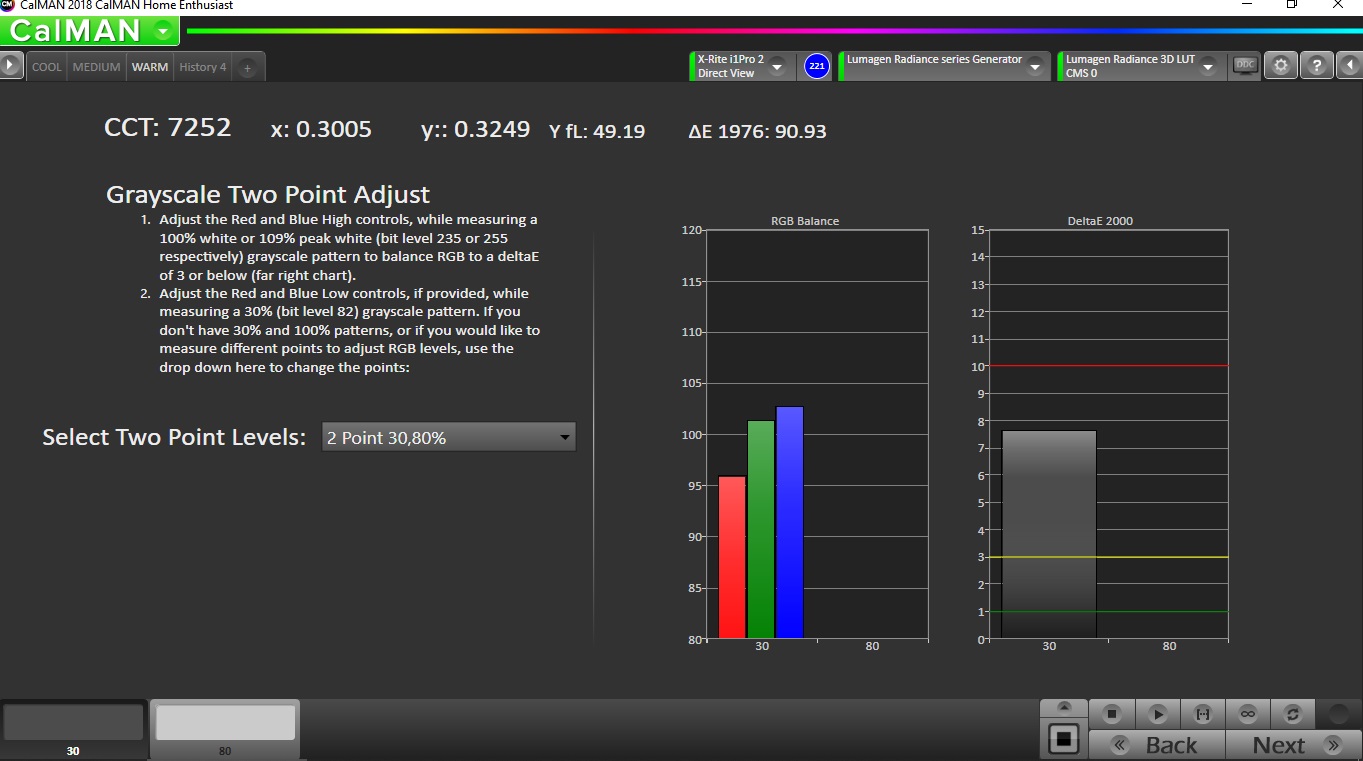This screenshot has width=1363, height=761.
Task: Open the Select Two Point Levels combo box
Action: [x=448, y=437]
